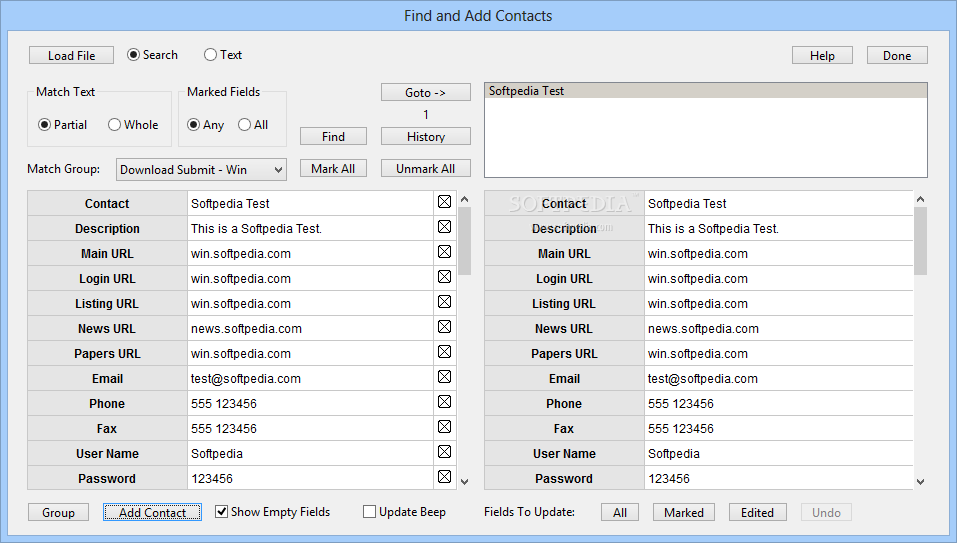
Task: Click the Unmark All button
Action: (x=426, y=168)
